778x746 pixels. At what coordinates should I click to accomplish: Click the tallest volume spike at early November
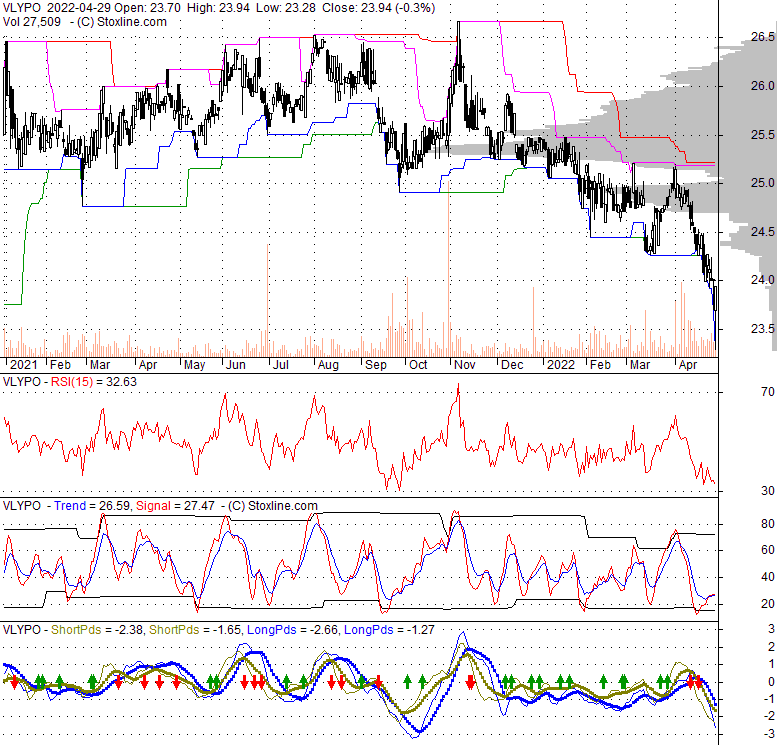pyautogui.click(x=450, y=268)
